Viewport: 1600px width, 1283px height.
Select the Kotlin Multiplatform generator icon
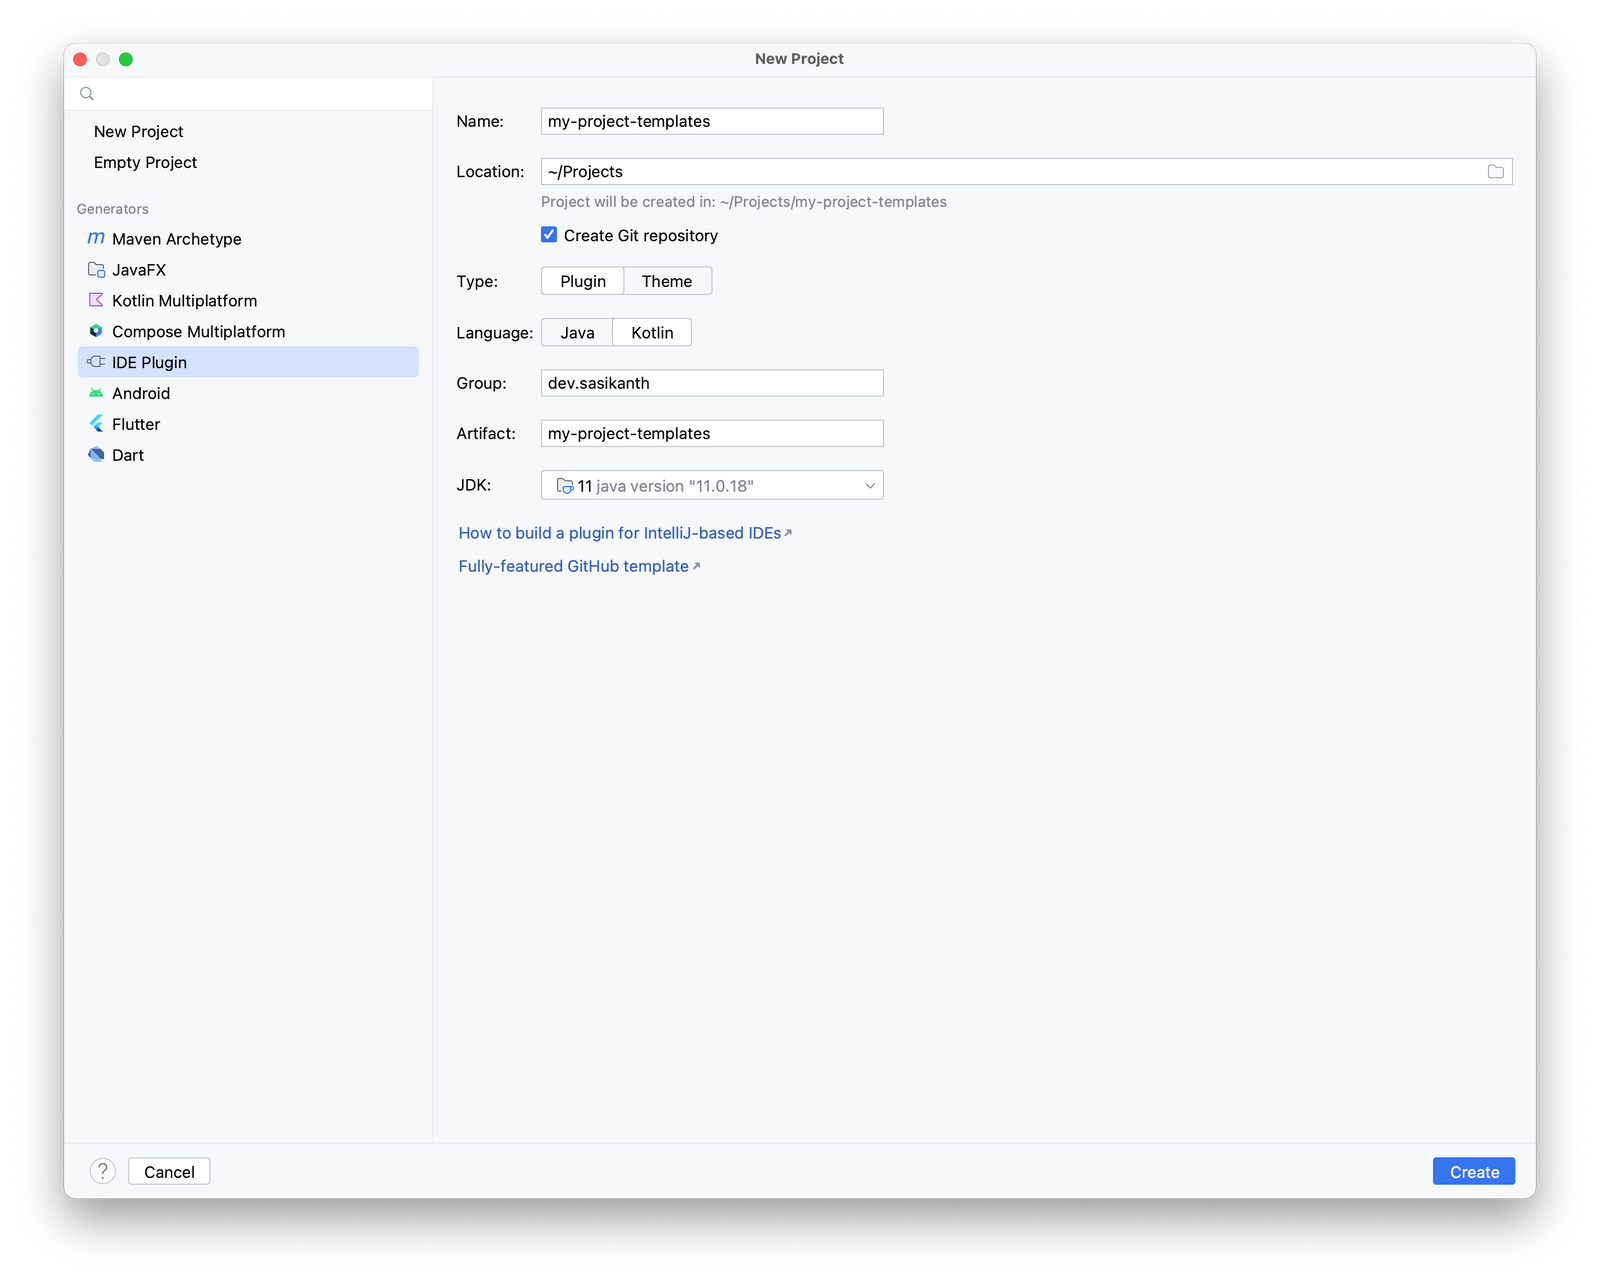click(96, 300)
